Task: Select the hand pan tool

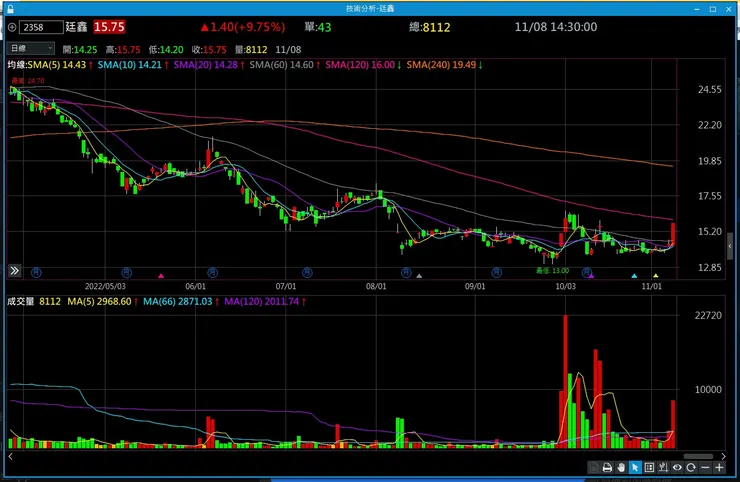Action: [x=621, y=467]
